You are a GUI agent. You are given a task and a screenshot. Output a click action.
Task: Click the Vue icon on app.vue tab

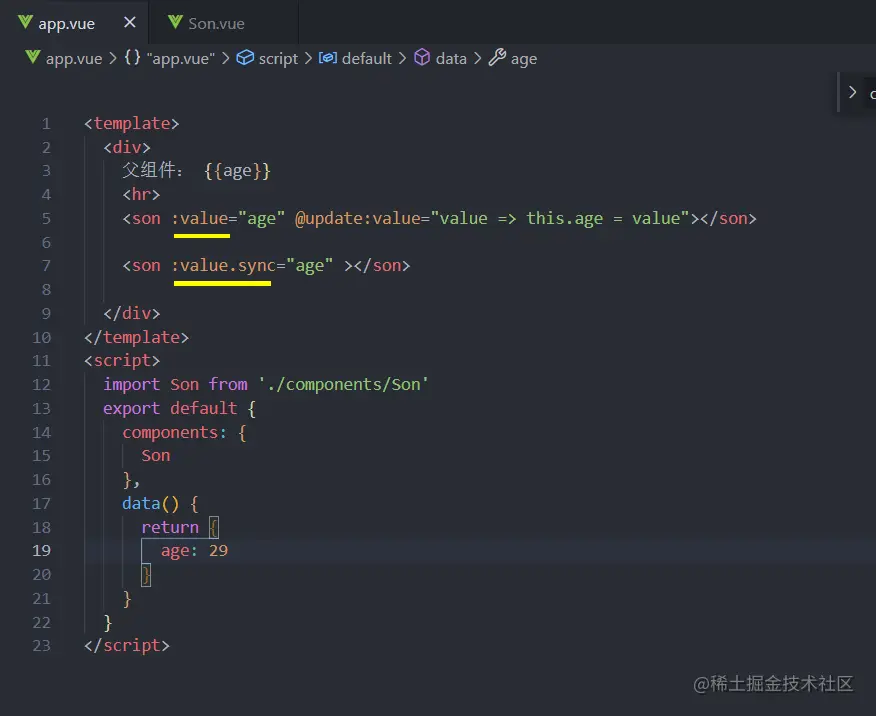(25, 22)
